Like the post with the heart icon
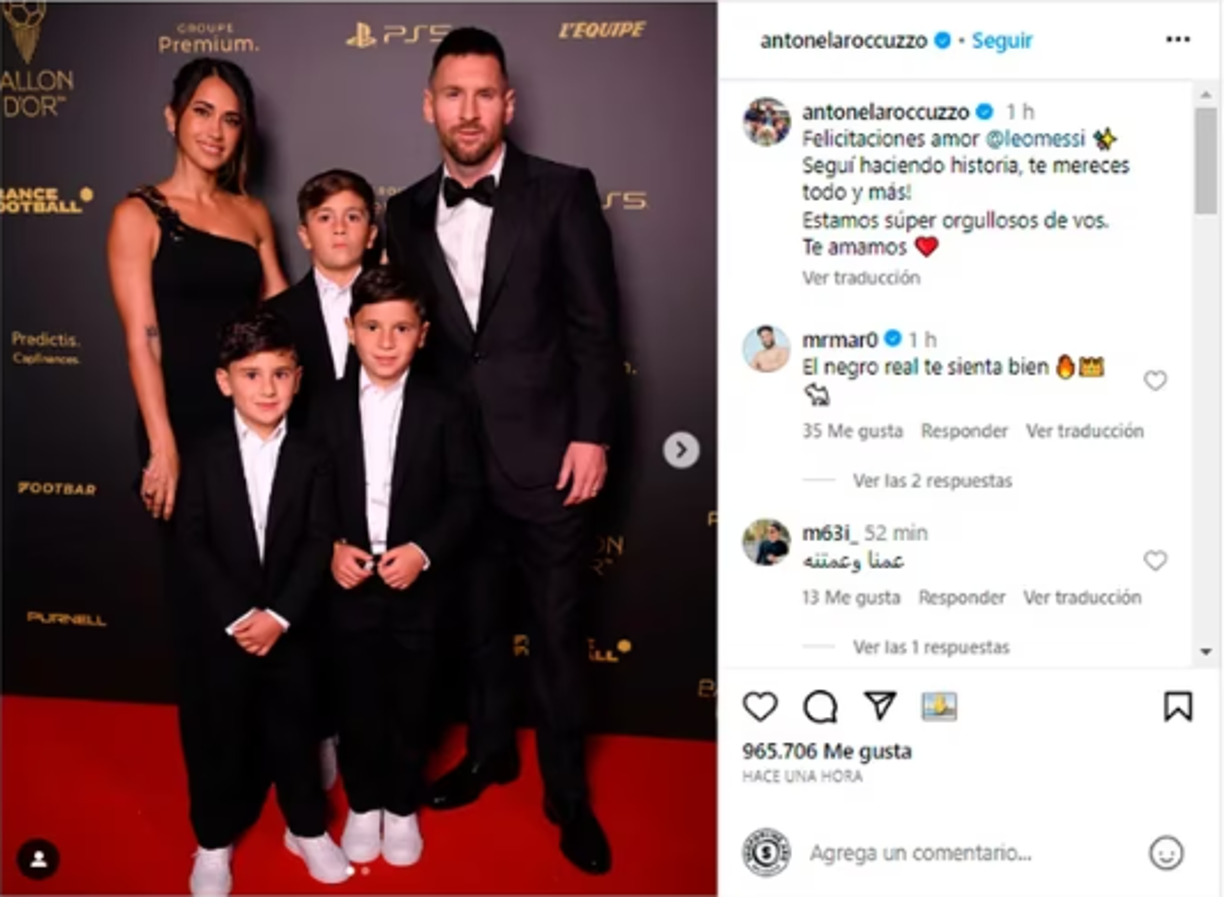The width and height of the screenshot is (1224, 897). pos(760,707)
